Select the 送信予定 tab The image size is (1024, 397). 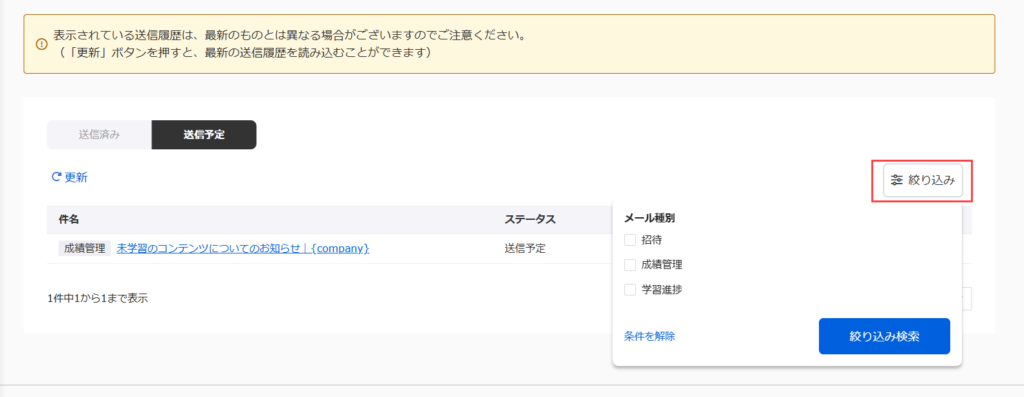click(x=204, y=135)
